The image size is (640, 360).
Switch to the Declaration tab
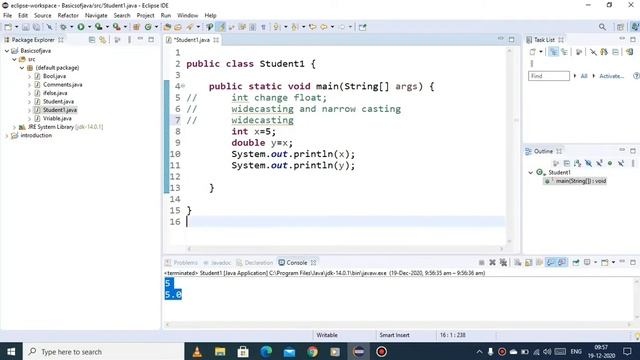[254, 262]
